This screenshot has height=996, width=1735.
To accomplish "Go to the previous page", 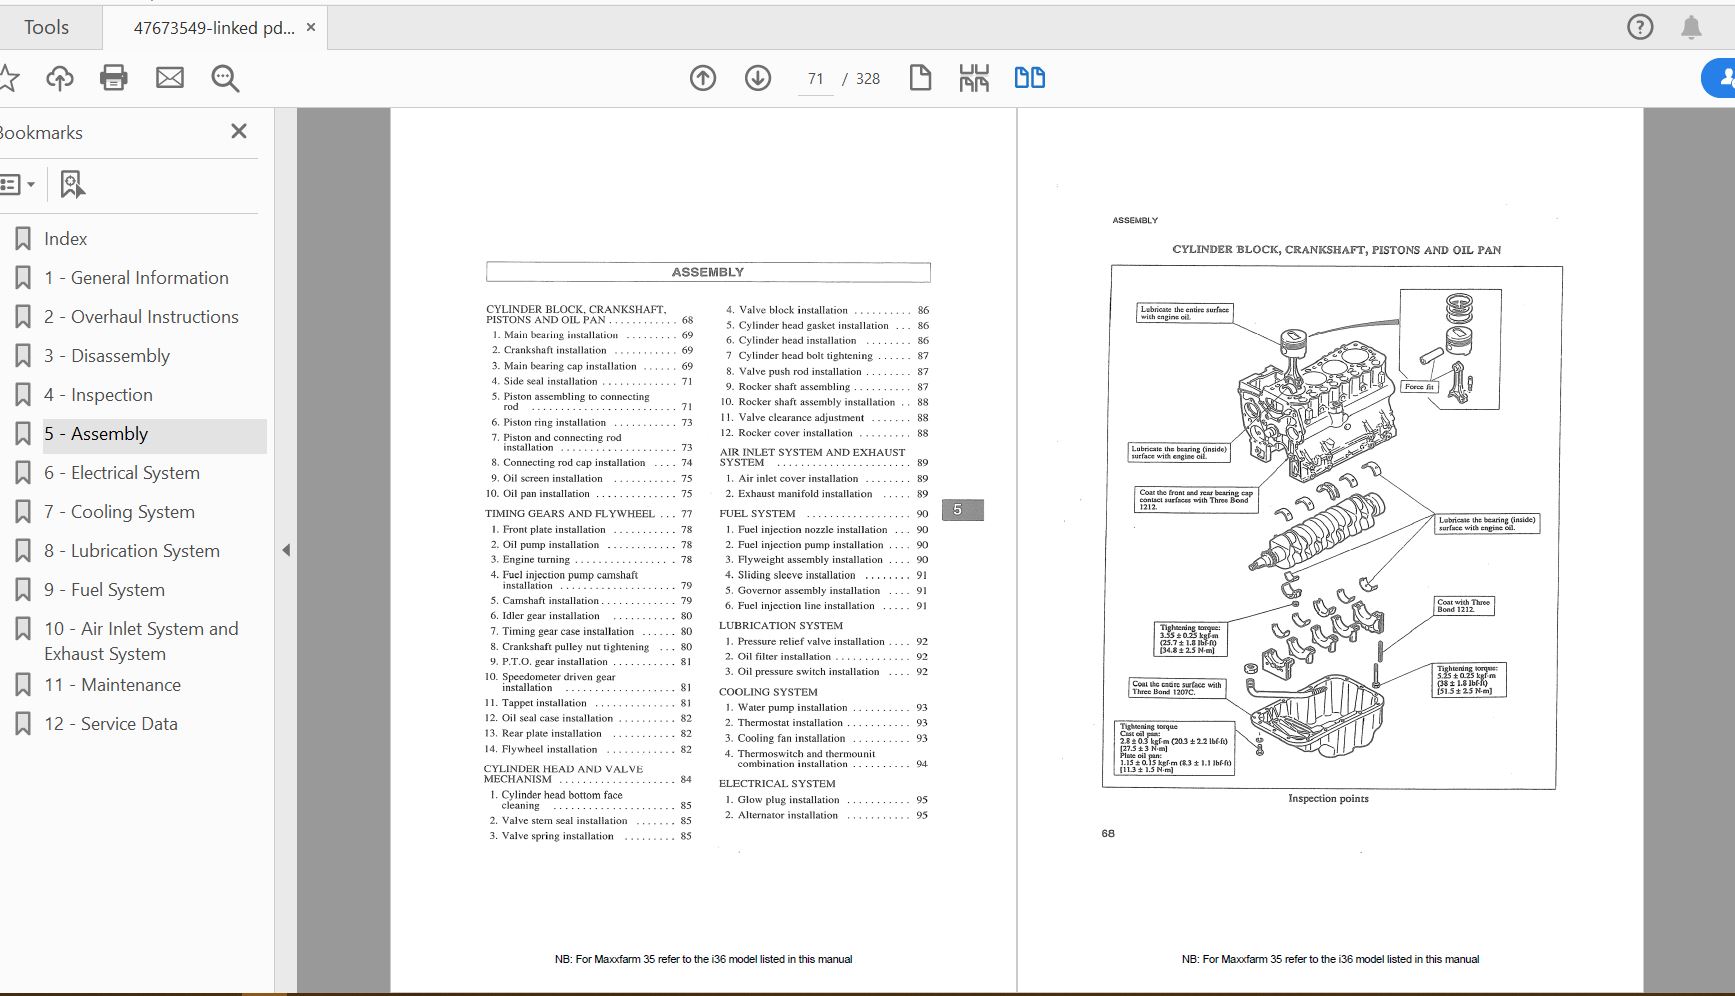I will 703,77.
